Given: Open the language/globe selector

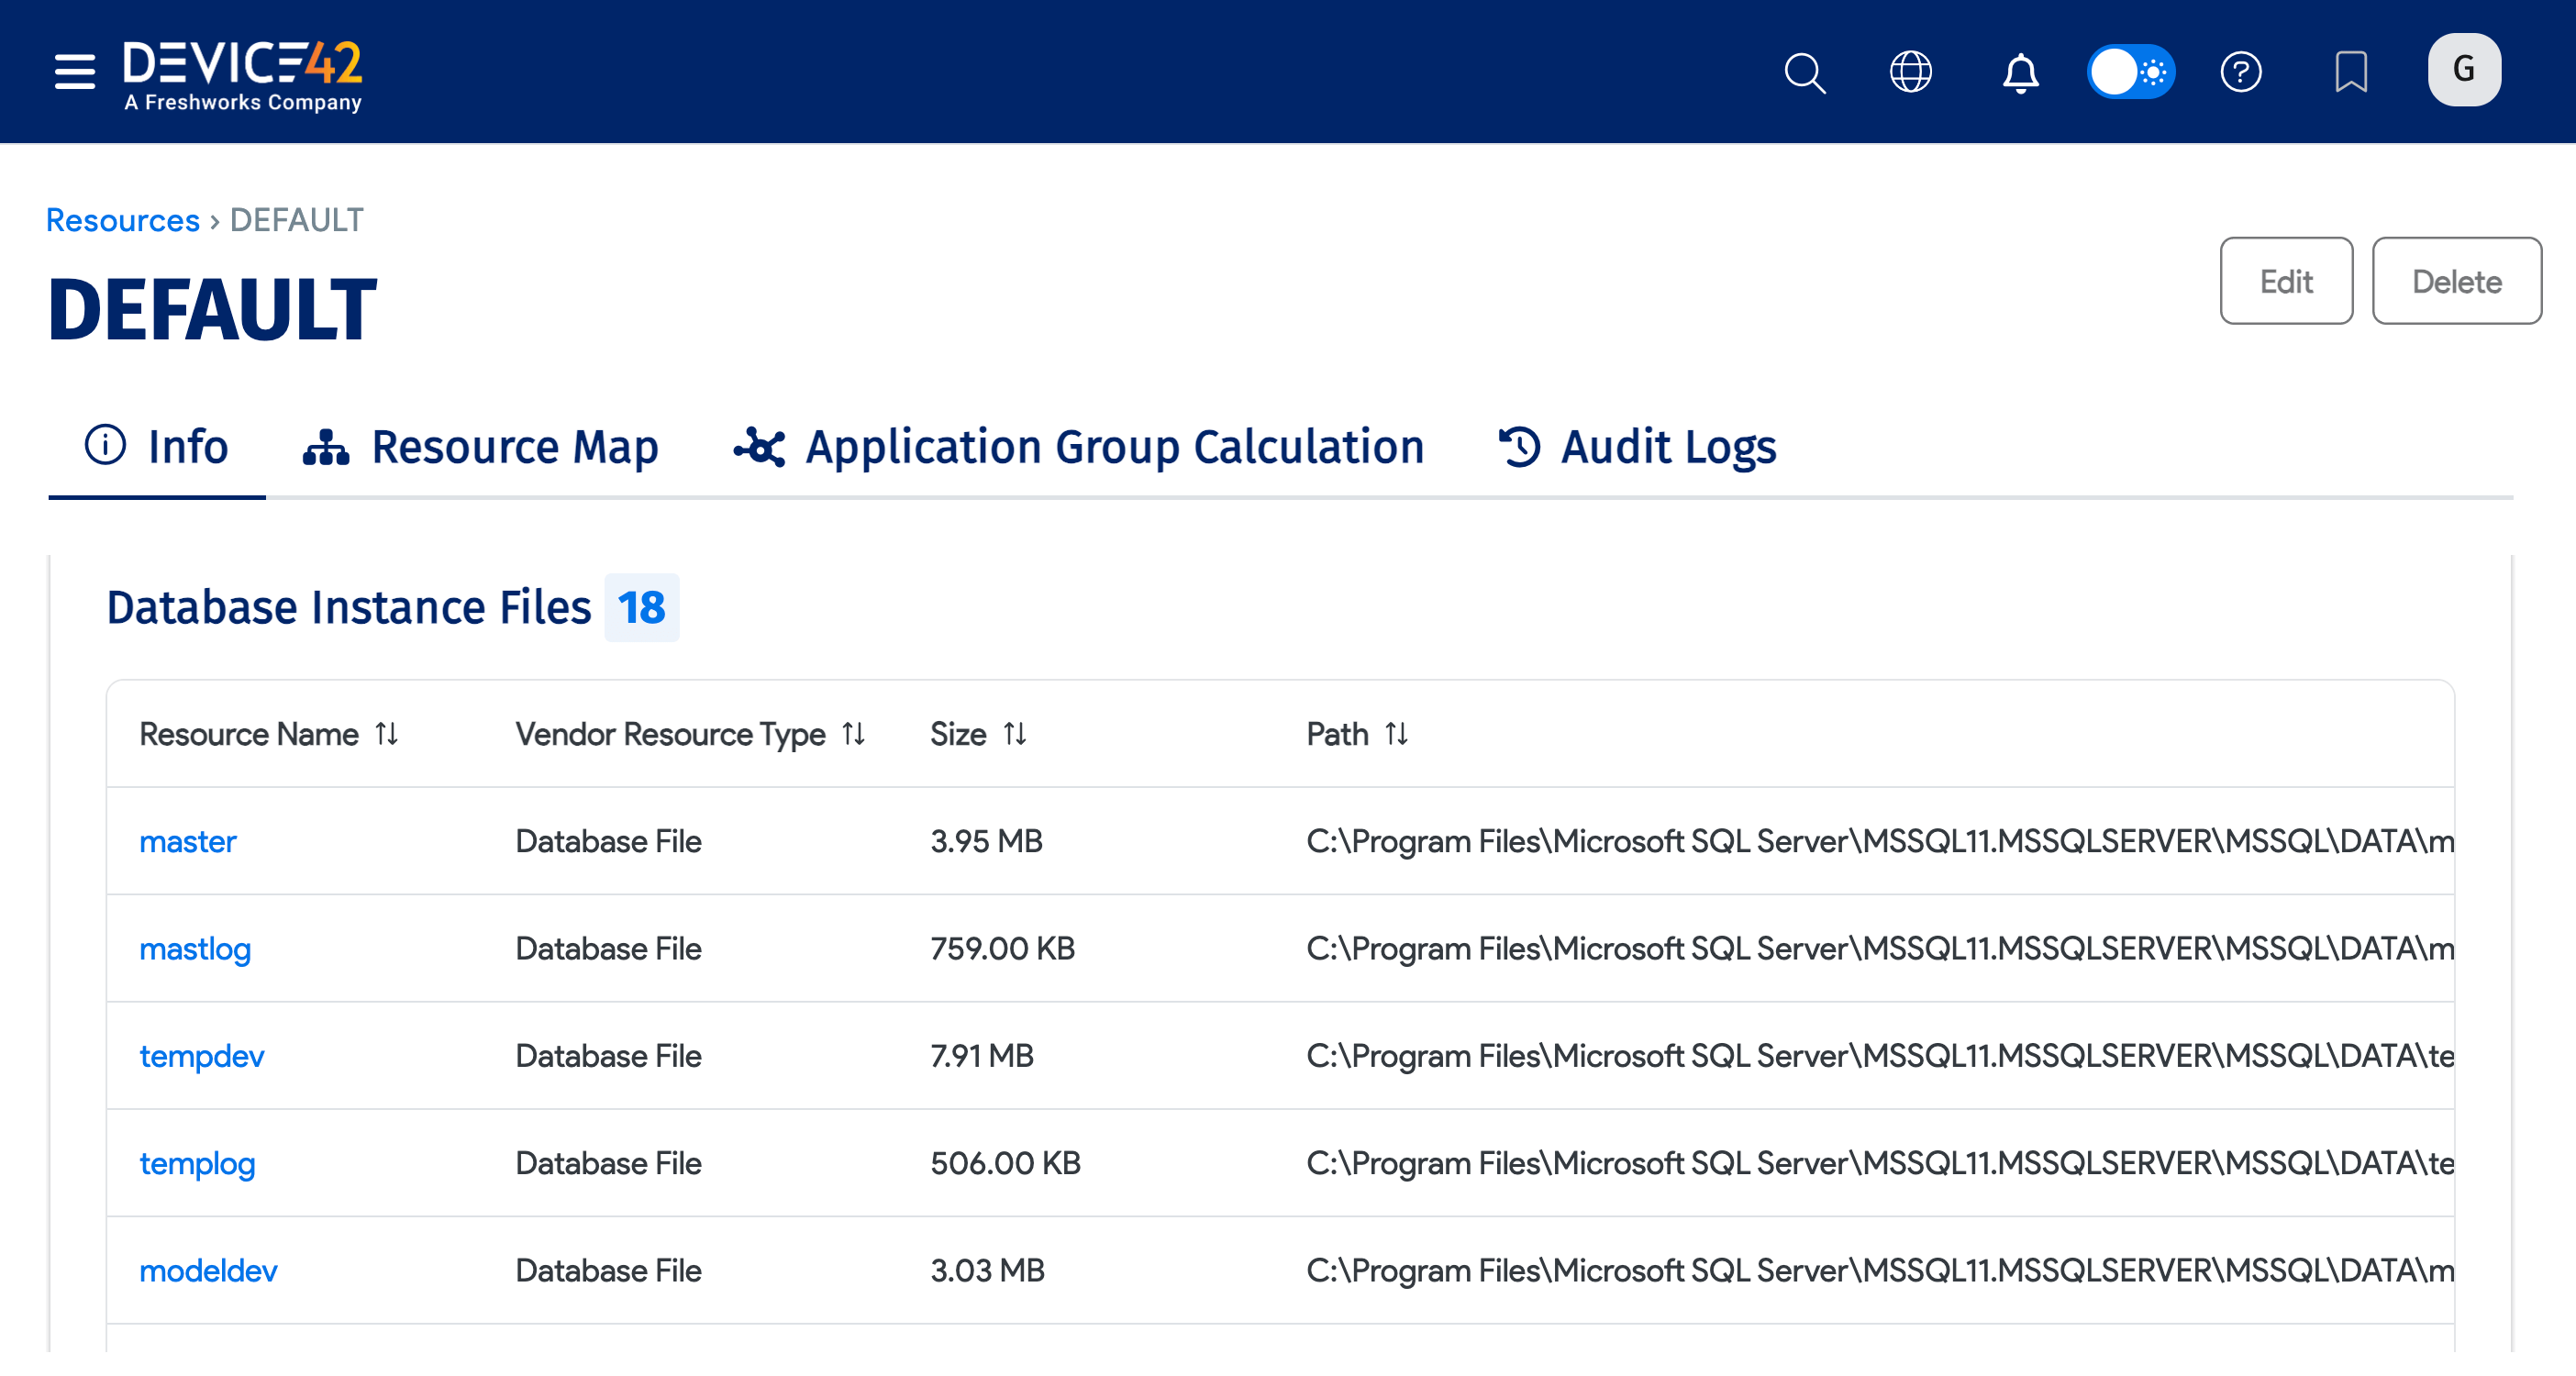Looking at the screenshot, I should pyautogui.click(x=1911, y=72).
